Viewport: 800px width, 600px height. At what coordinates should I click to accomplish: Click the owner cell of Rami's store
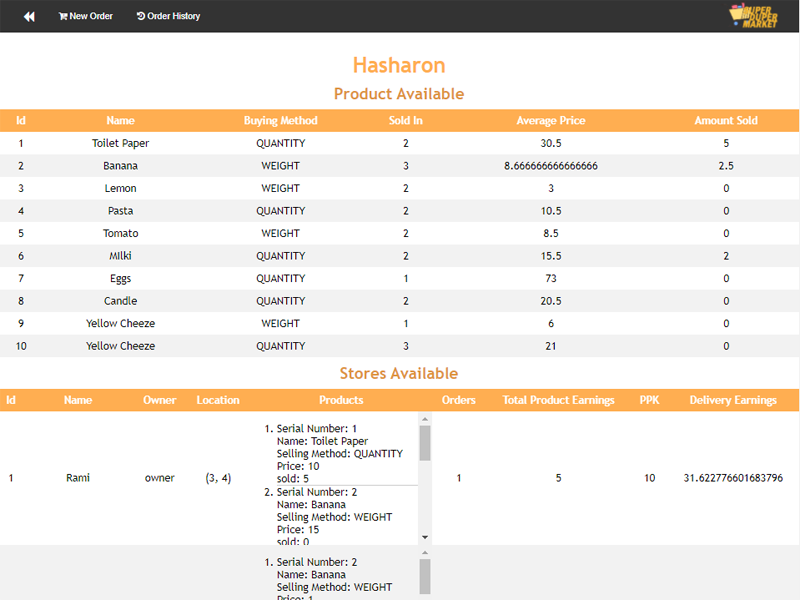pyautogui.click(x=160, y=478)
